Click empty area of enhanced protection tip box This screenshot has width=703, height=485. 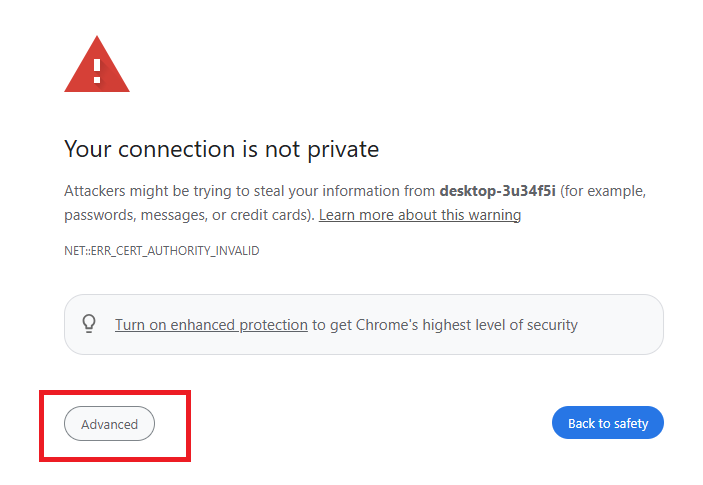[621, 325]
